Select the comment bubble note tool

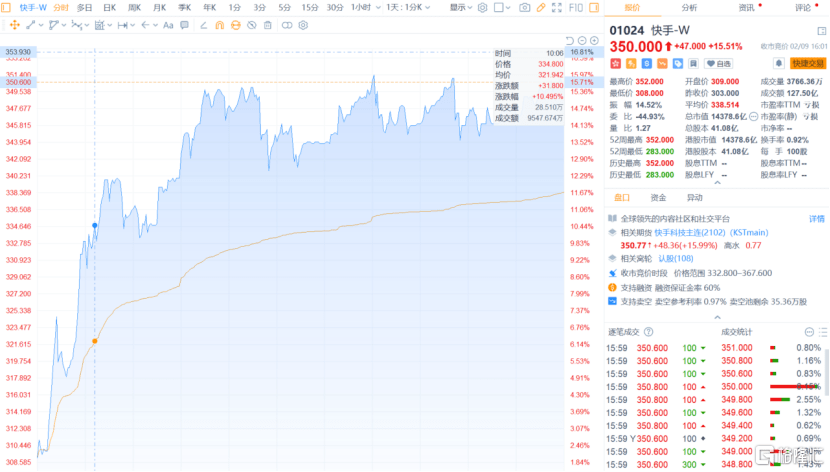[184, 25]
